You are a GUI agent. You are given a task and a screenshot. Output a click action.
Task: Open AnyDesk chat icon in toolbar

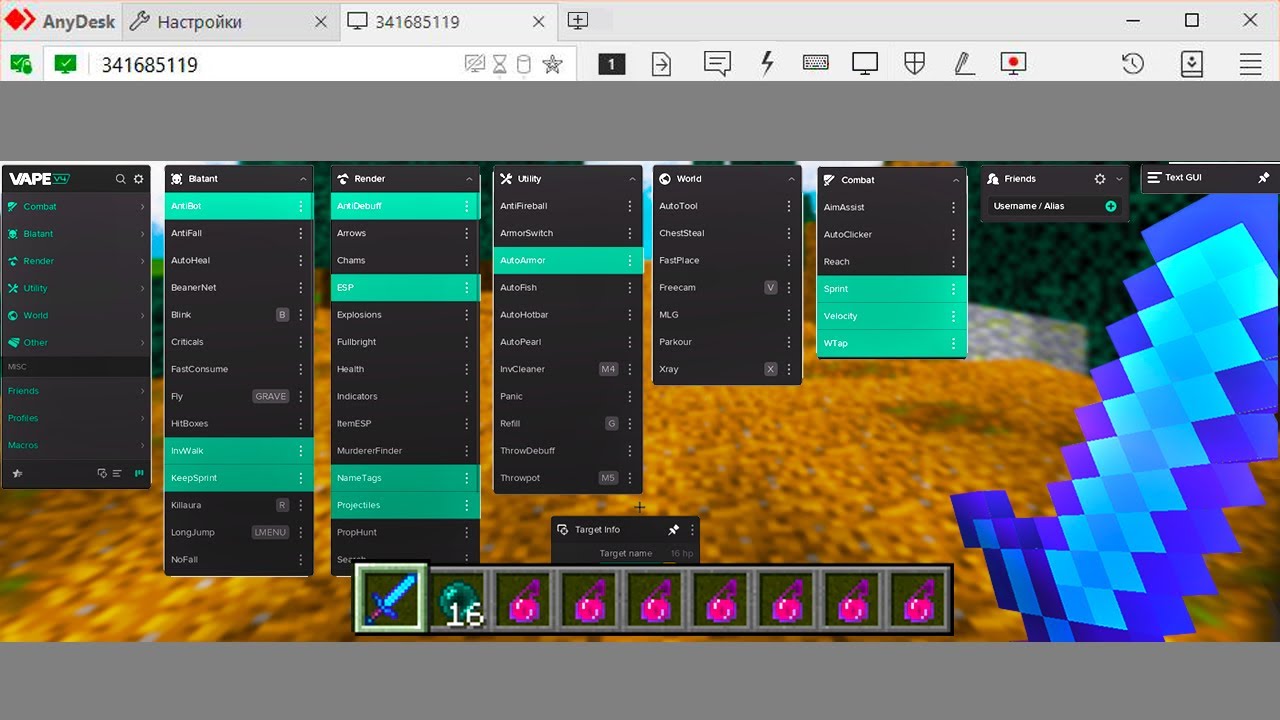[717, 64]
